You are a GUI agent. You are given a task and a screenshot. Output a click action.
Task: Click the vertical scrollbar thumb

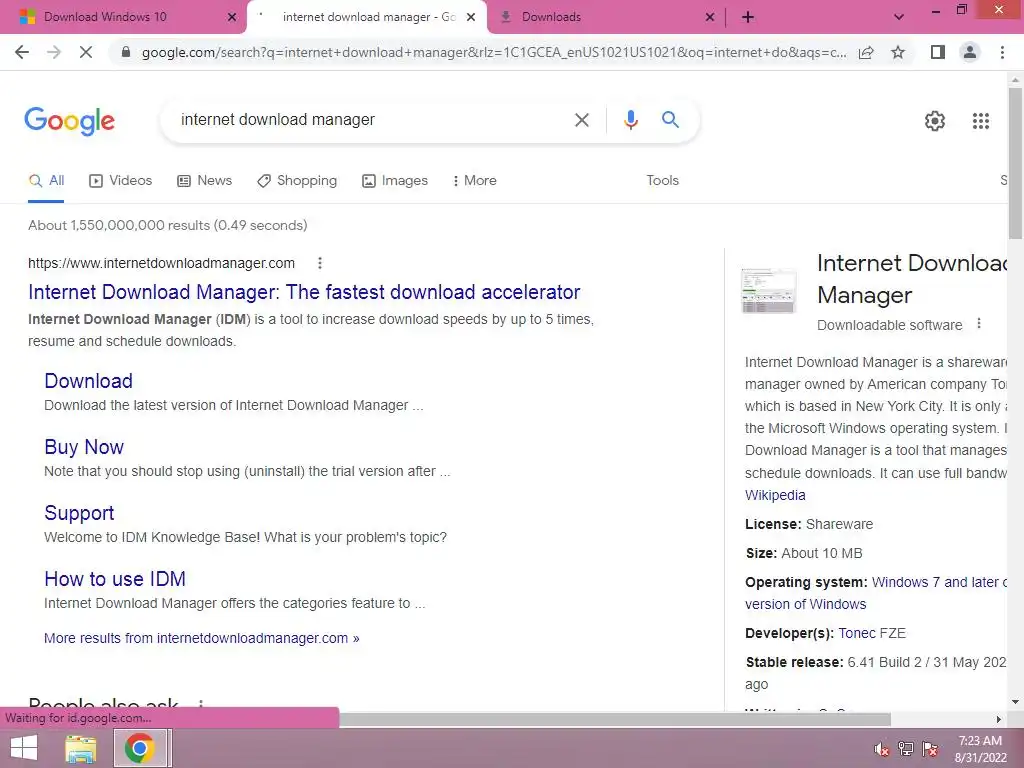[x=1015, y=163]
